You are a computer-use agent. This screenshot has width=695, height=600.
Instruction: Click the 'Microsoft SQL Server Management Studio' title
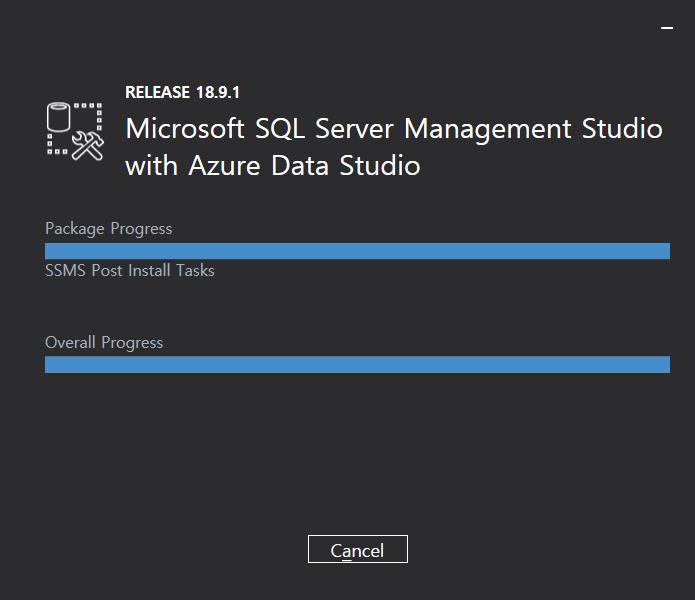[394, 129]
